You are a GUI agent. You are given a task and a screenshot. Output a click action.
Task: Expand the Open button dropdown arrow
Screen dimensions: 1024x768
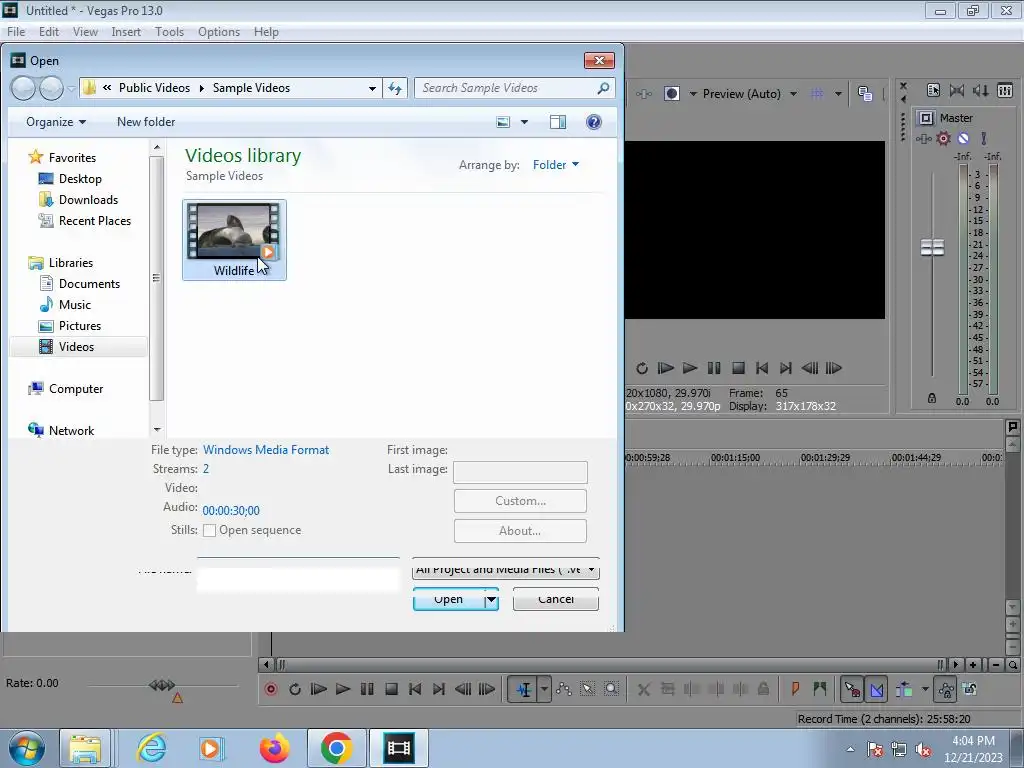pyautogui.click(x=492, y=599)
